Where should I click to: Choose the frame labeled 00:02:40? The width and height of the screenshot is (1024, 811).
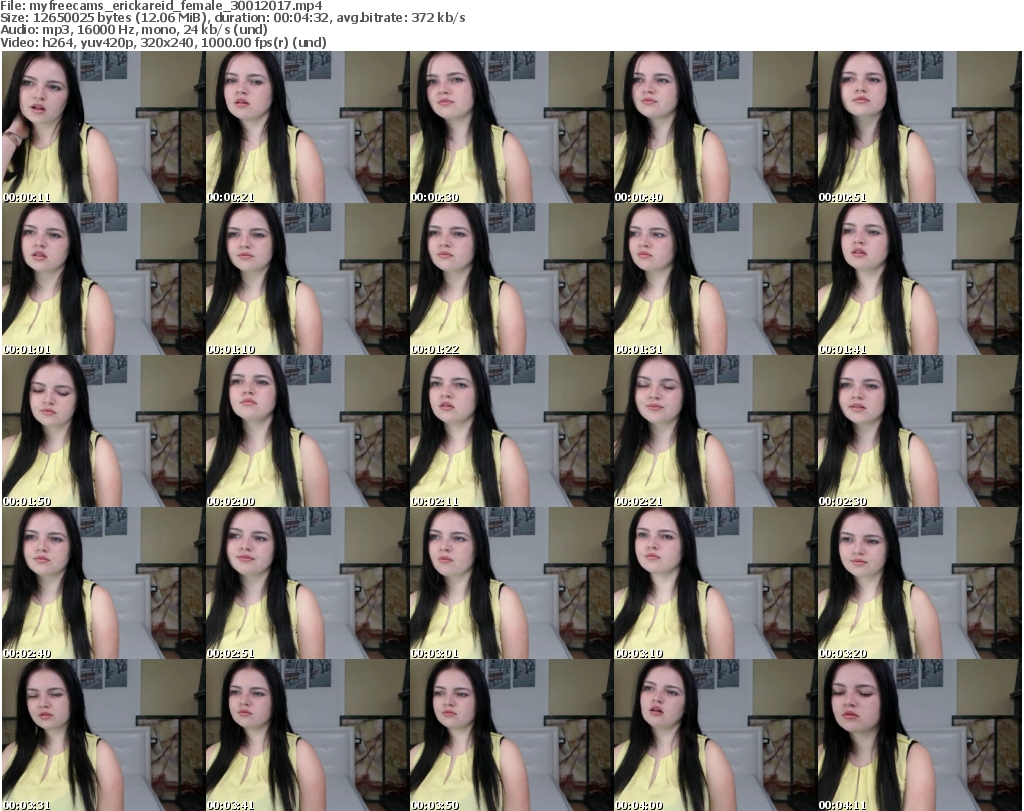[x=103, y=583]
